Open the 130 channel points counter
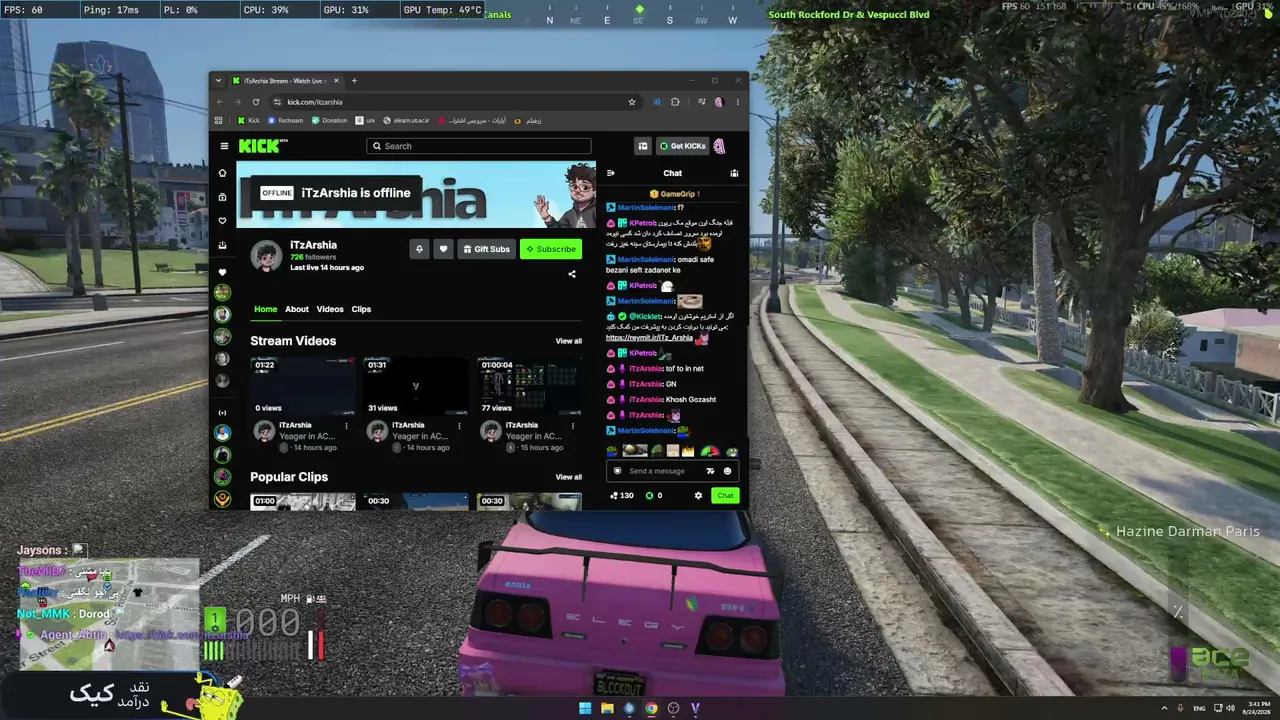Image resolution: width=1280 pixels, height=720 pixels. click(x=622, y=495)
